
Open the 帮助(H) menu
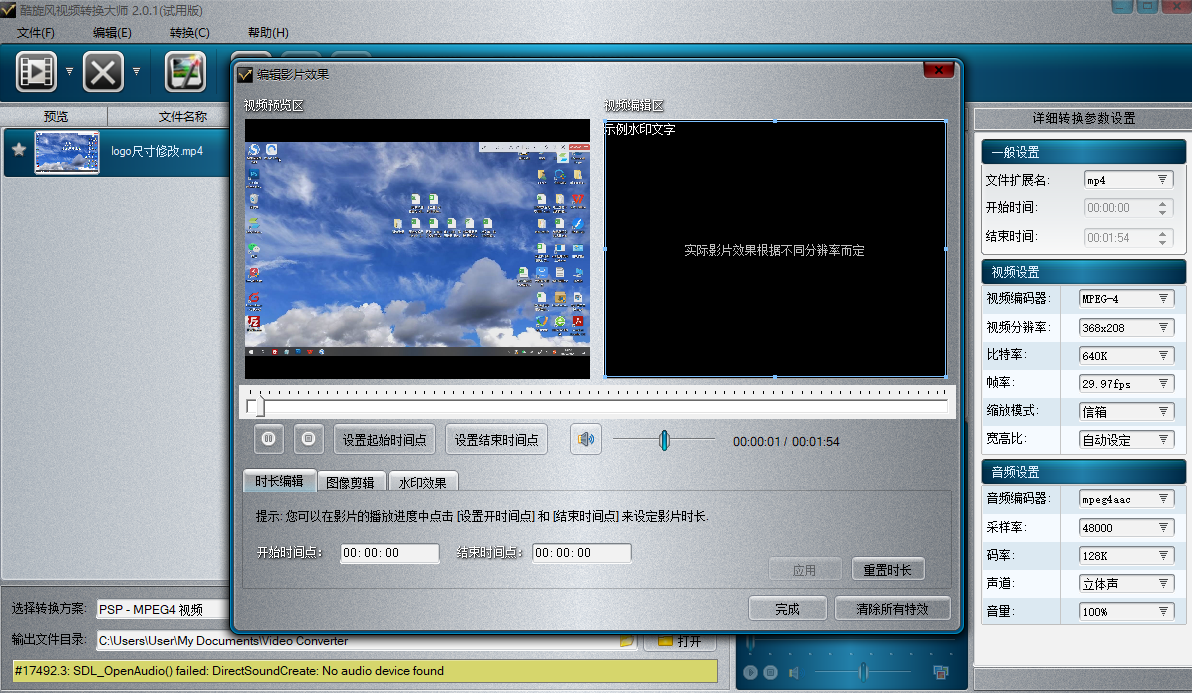point(268,33)
